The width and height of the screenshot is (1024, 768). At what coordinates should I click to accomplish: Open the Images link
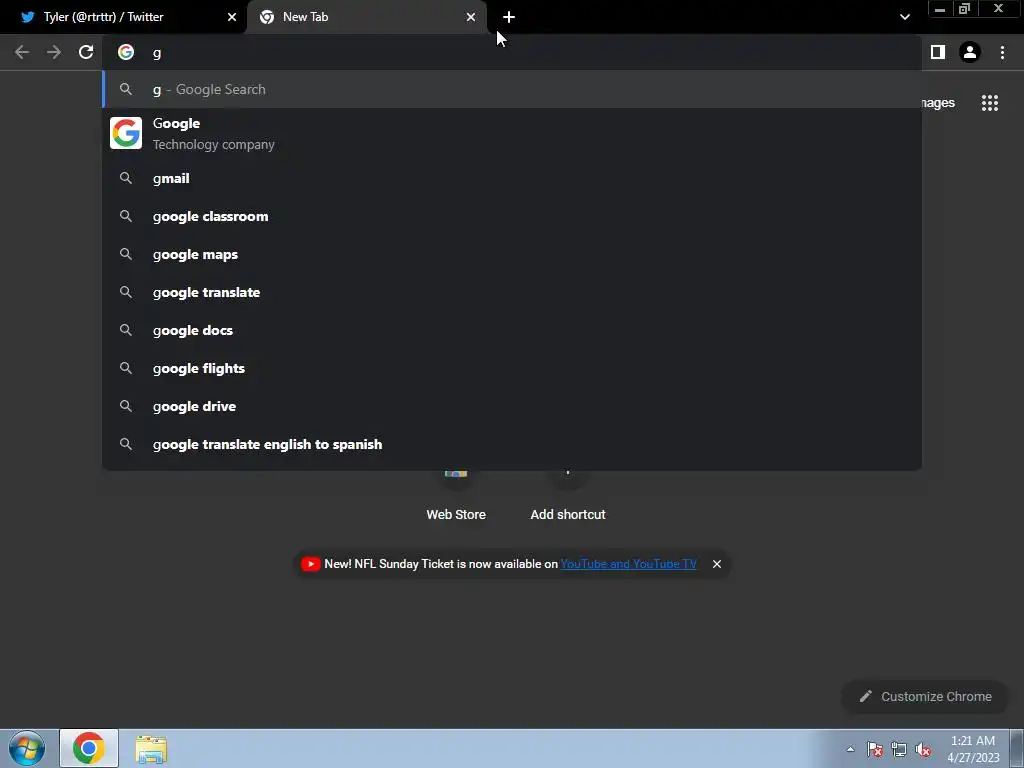938,103
